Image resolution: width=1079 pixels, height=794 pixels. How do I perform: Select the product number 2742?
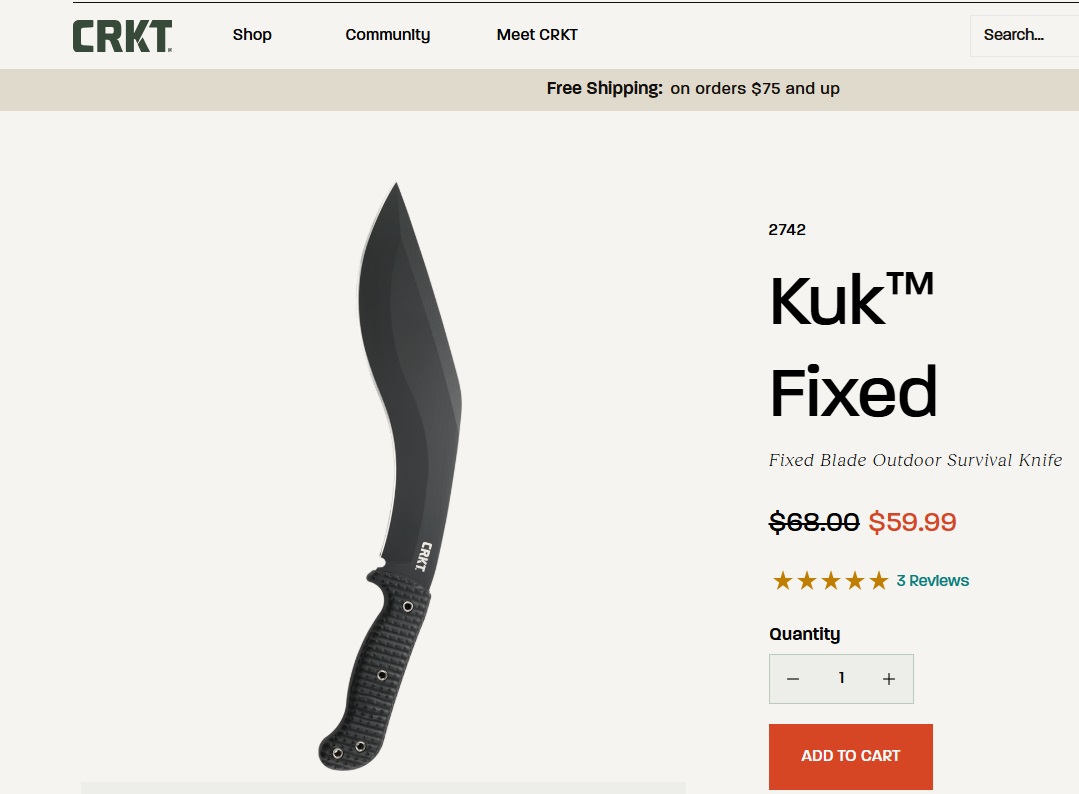[x=787, y=230]
